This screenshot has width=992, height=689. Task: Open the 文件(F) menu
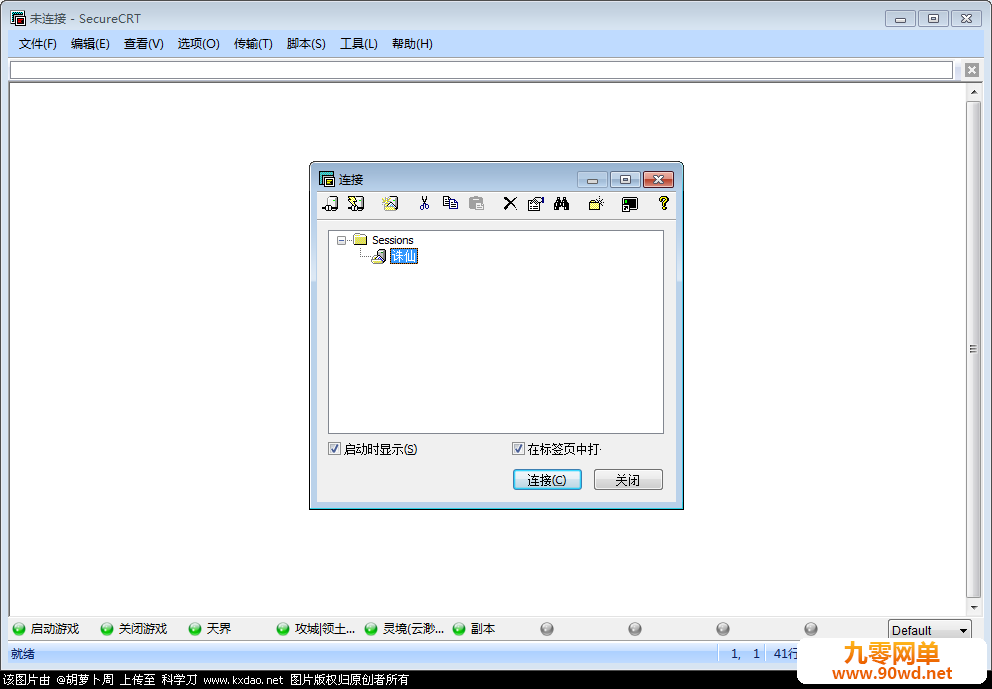[37, 44]
